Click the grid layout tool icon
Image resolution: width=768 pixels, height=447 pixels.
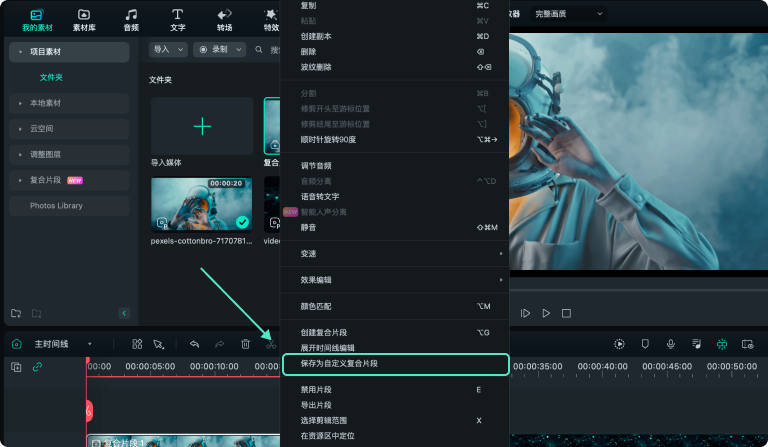coord(137,344)
